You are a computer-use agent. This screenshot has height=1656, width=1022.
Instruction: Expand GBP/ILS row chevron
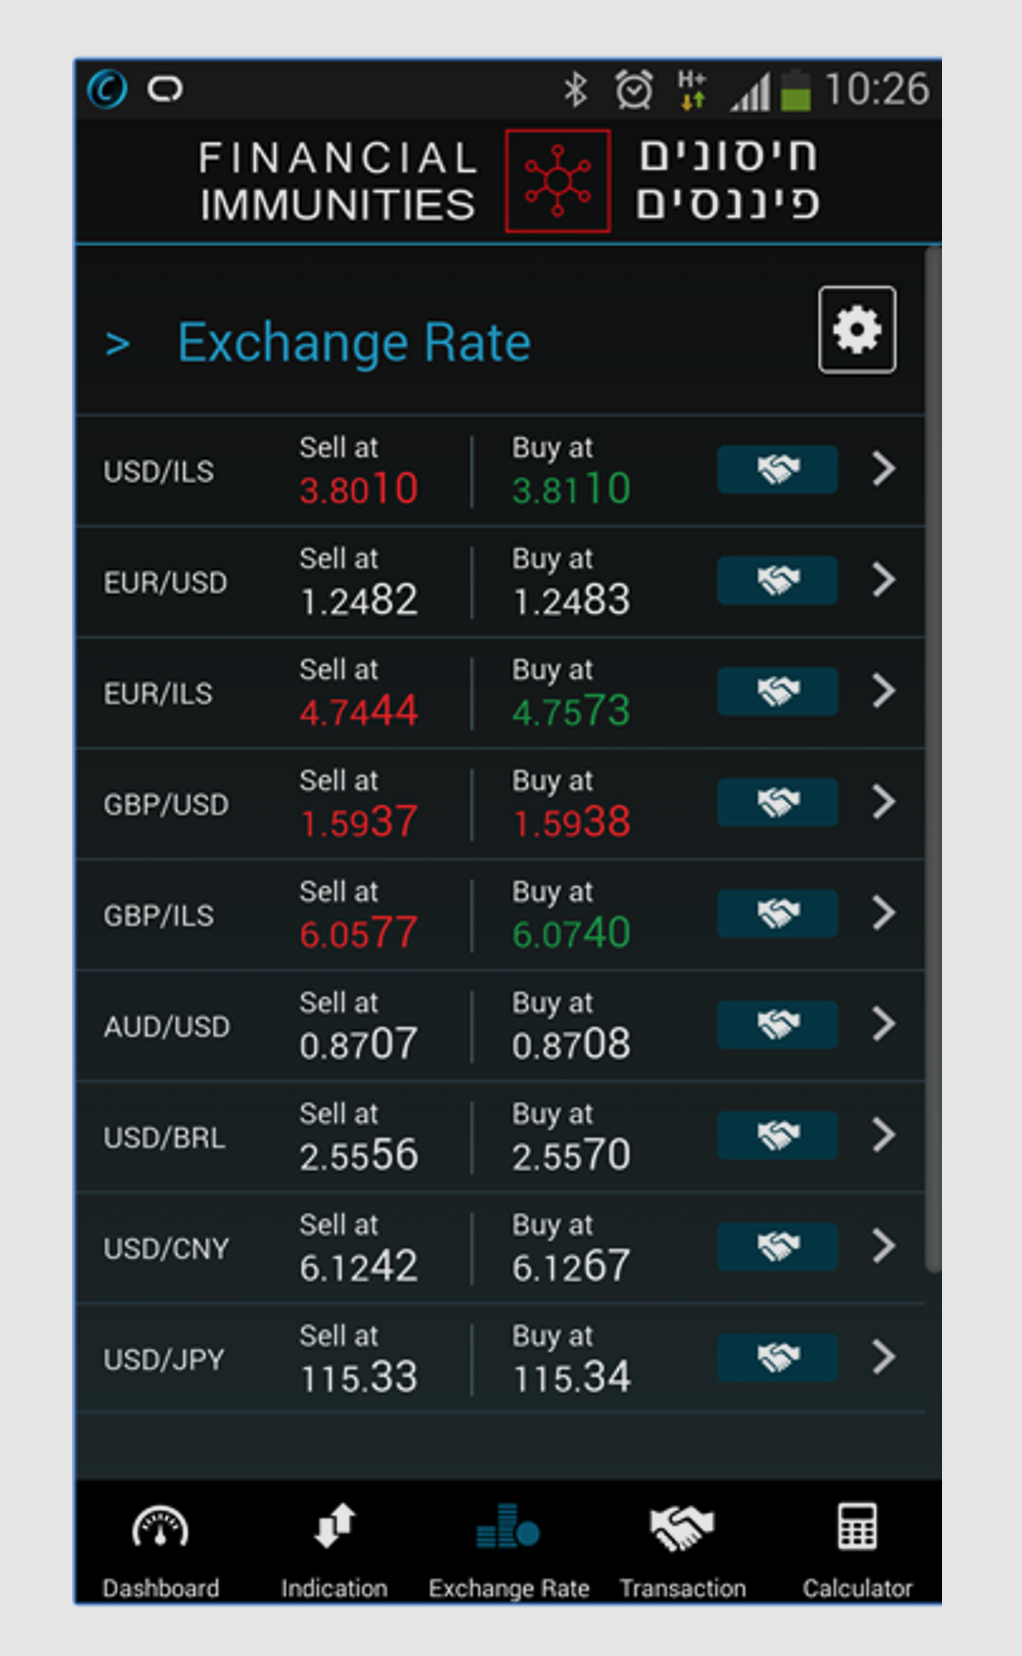tap(883, 912)
